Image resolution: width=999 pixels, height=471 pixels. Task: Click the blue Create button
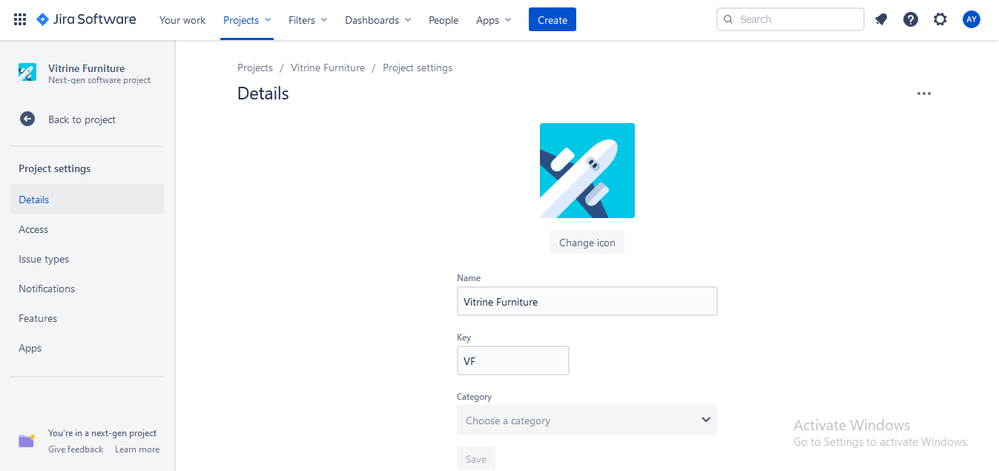(552, 20)
